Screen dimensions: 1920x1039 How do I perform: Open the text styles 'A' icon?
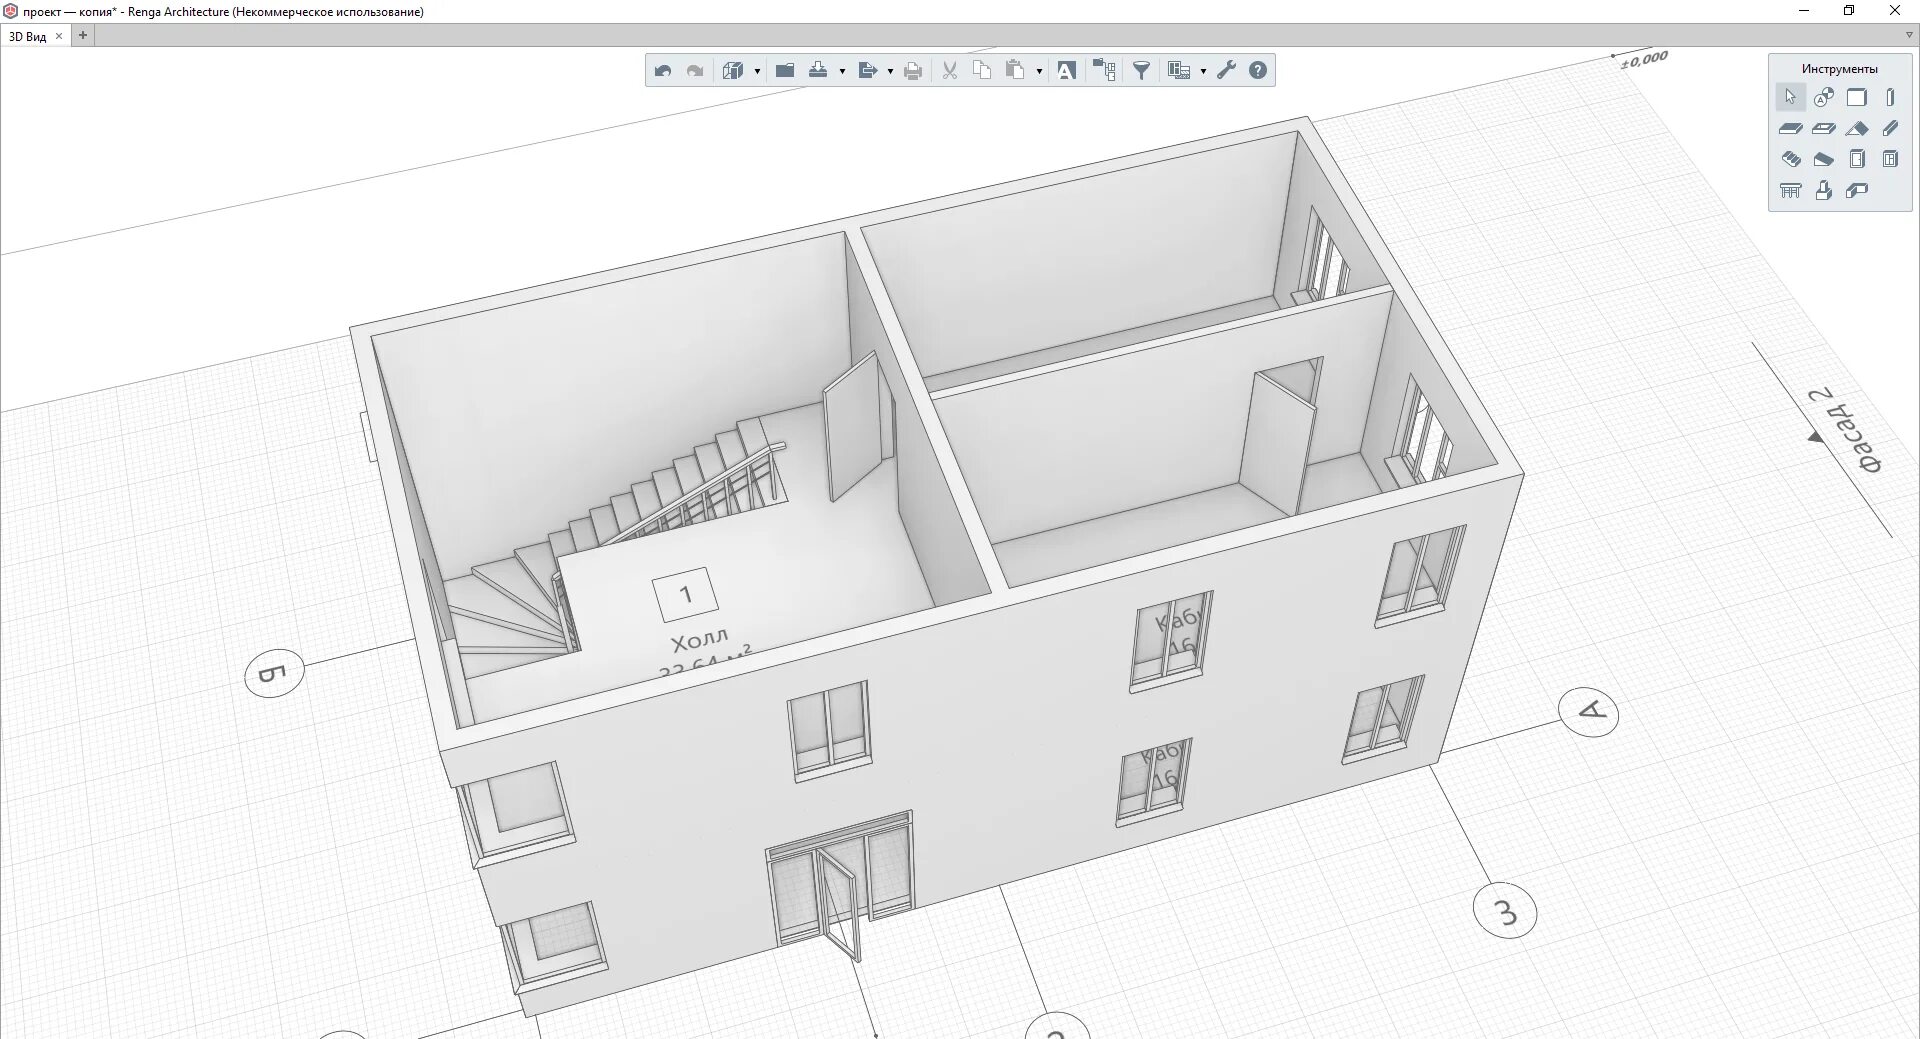tap(1067, 70)
